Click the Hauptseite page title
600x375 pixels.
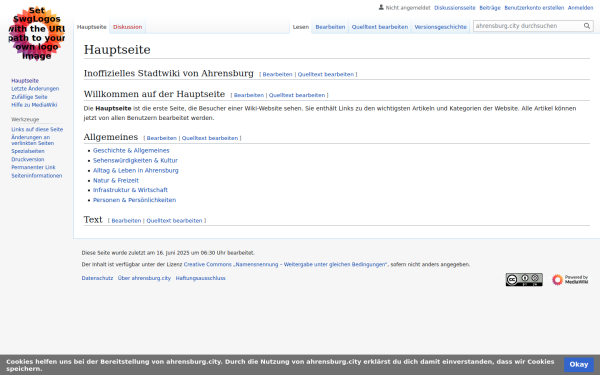pyautogui.click(x=117, y=50)
